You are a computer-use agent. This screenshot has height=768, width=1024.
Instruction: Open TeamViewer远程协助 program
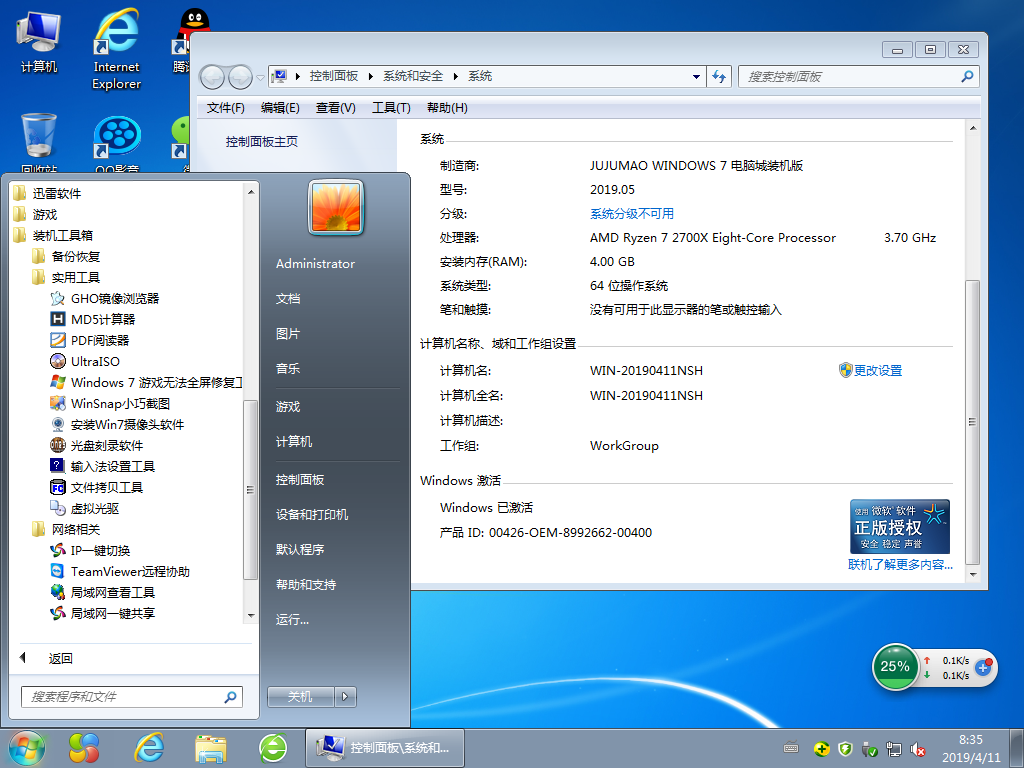(x=129, y=571)
